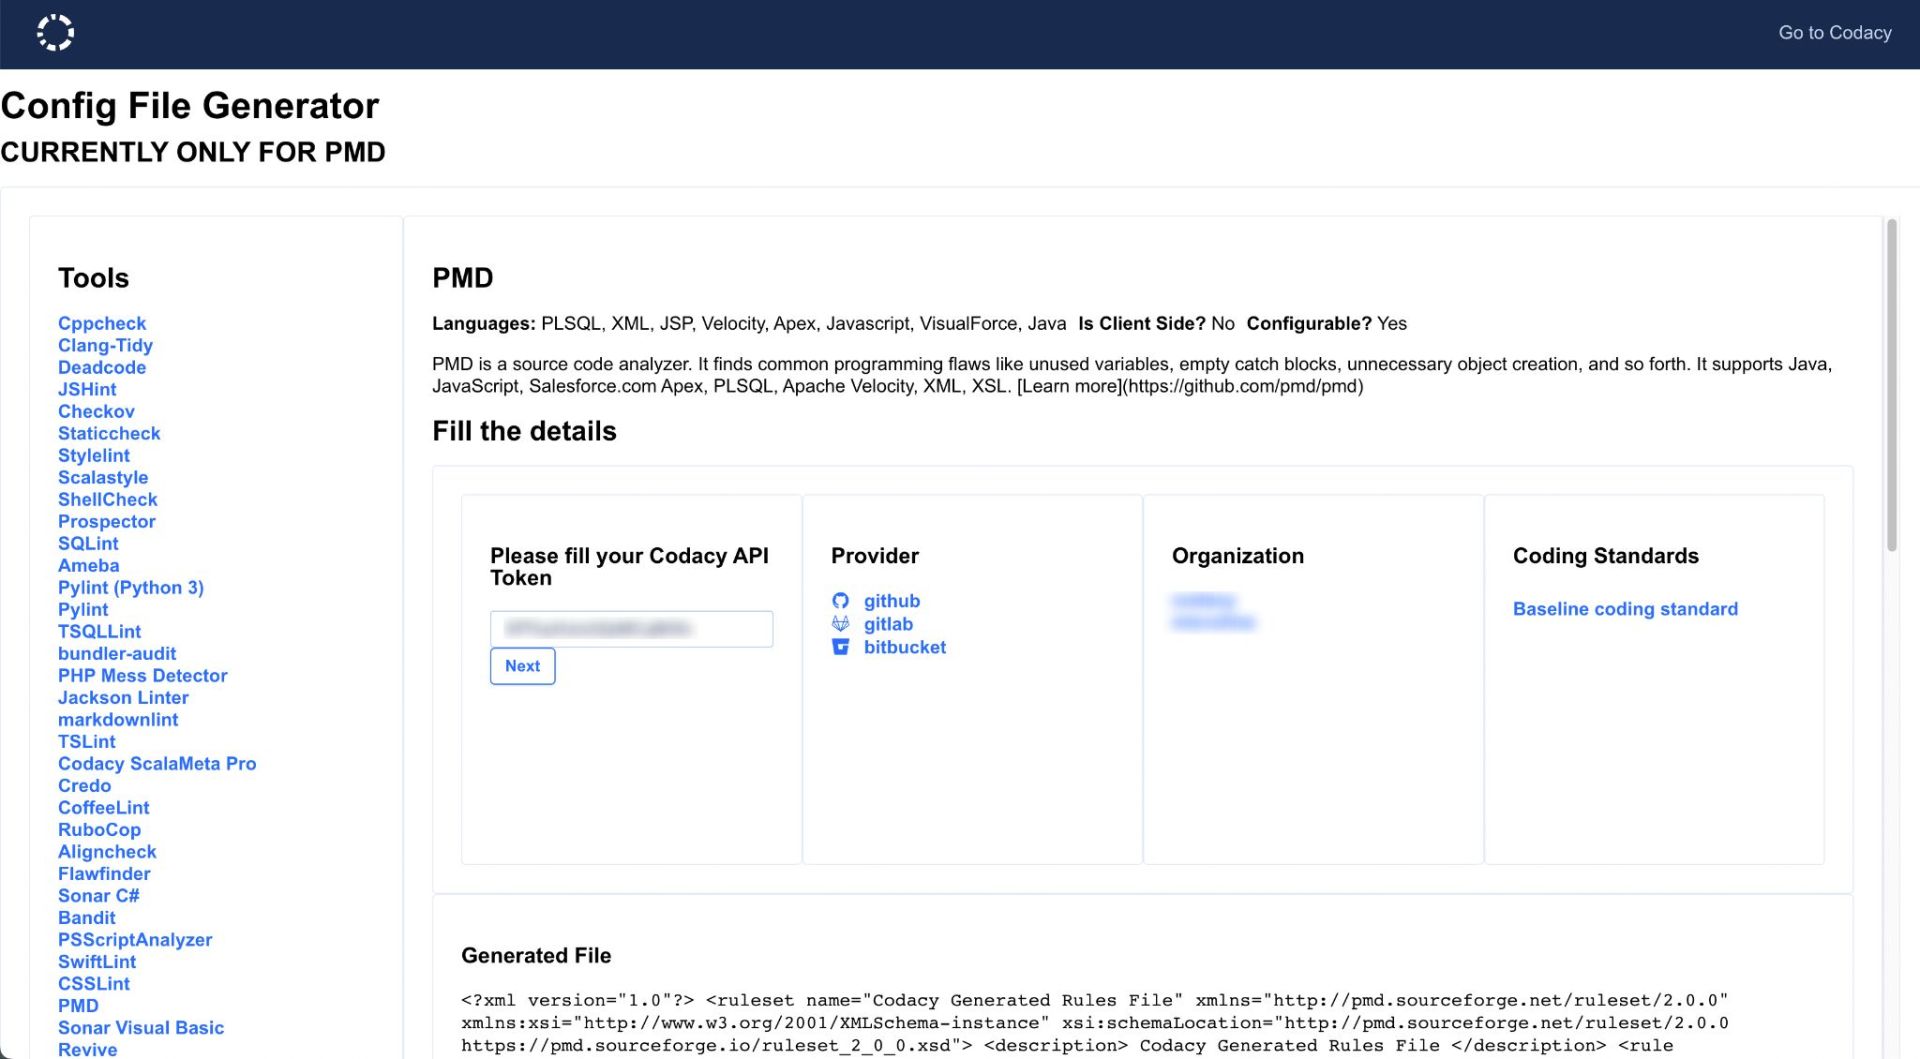
Task: Select the PMD tool in the sidebar
Action: (78, 1005)
